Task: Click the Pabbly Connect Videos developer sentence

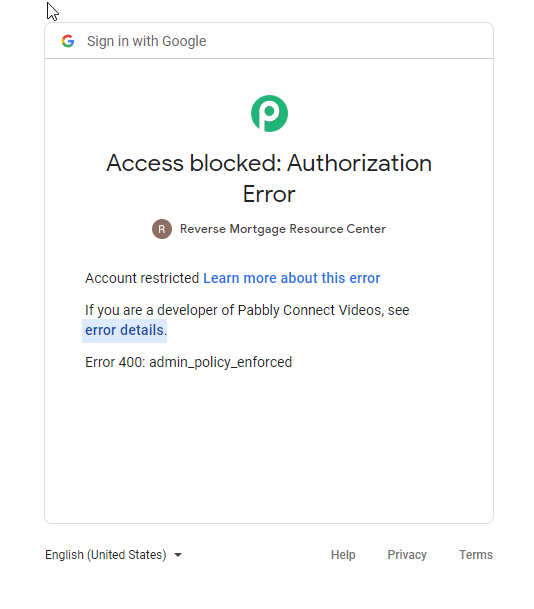Action: [247, 310]
